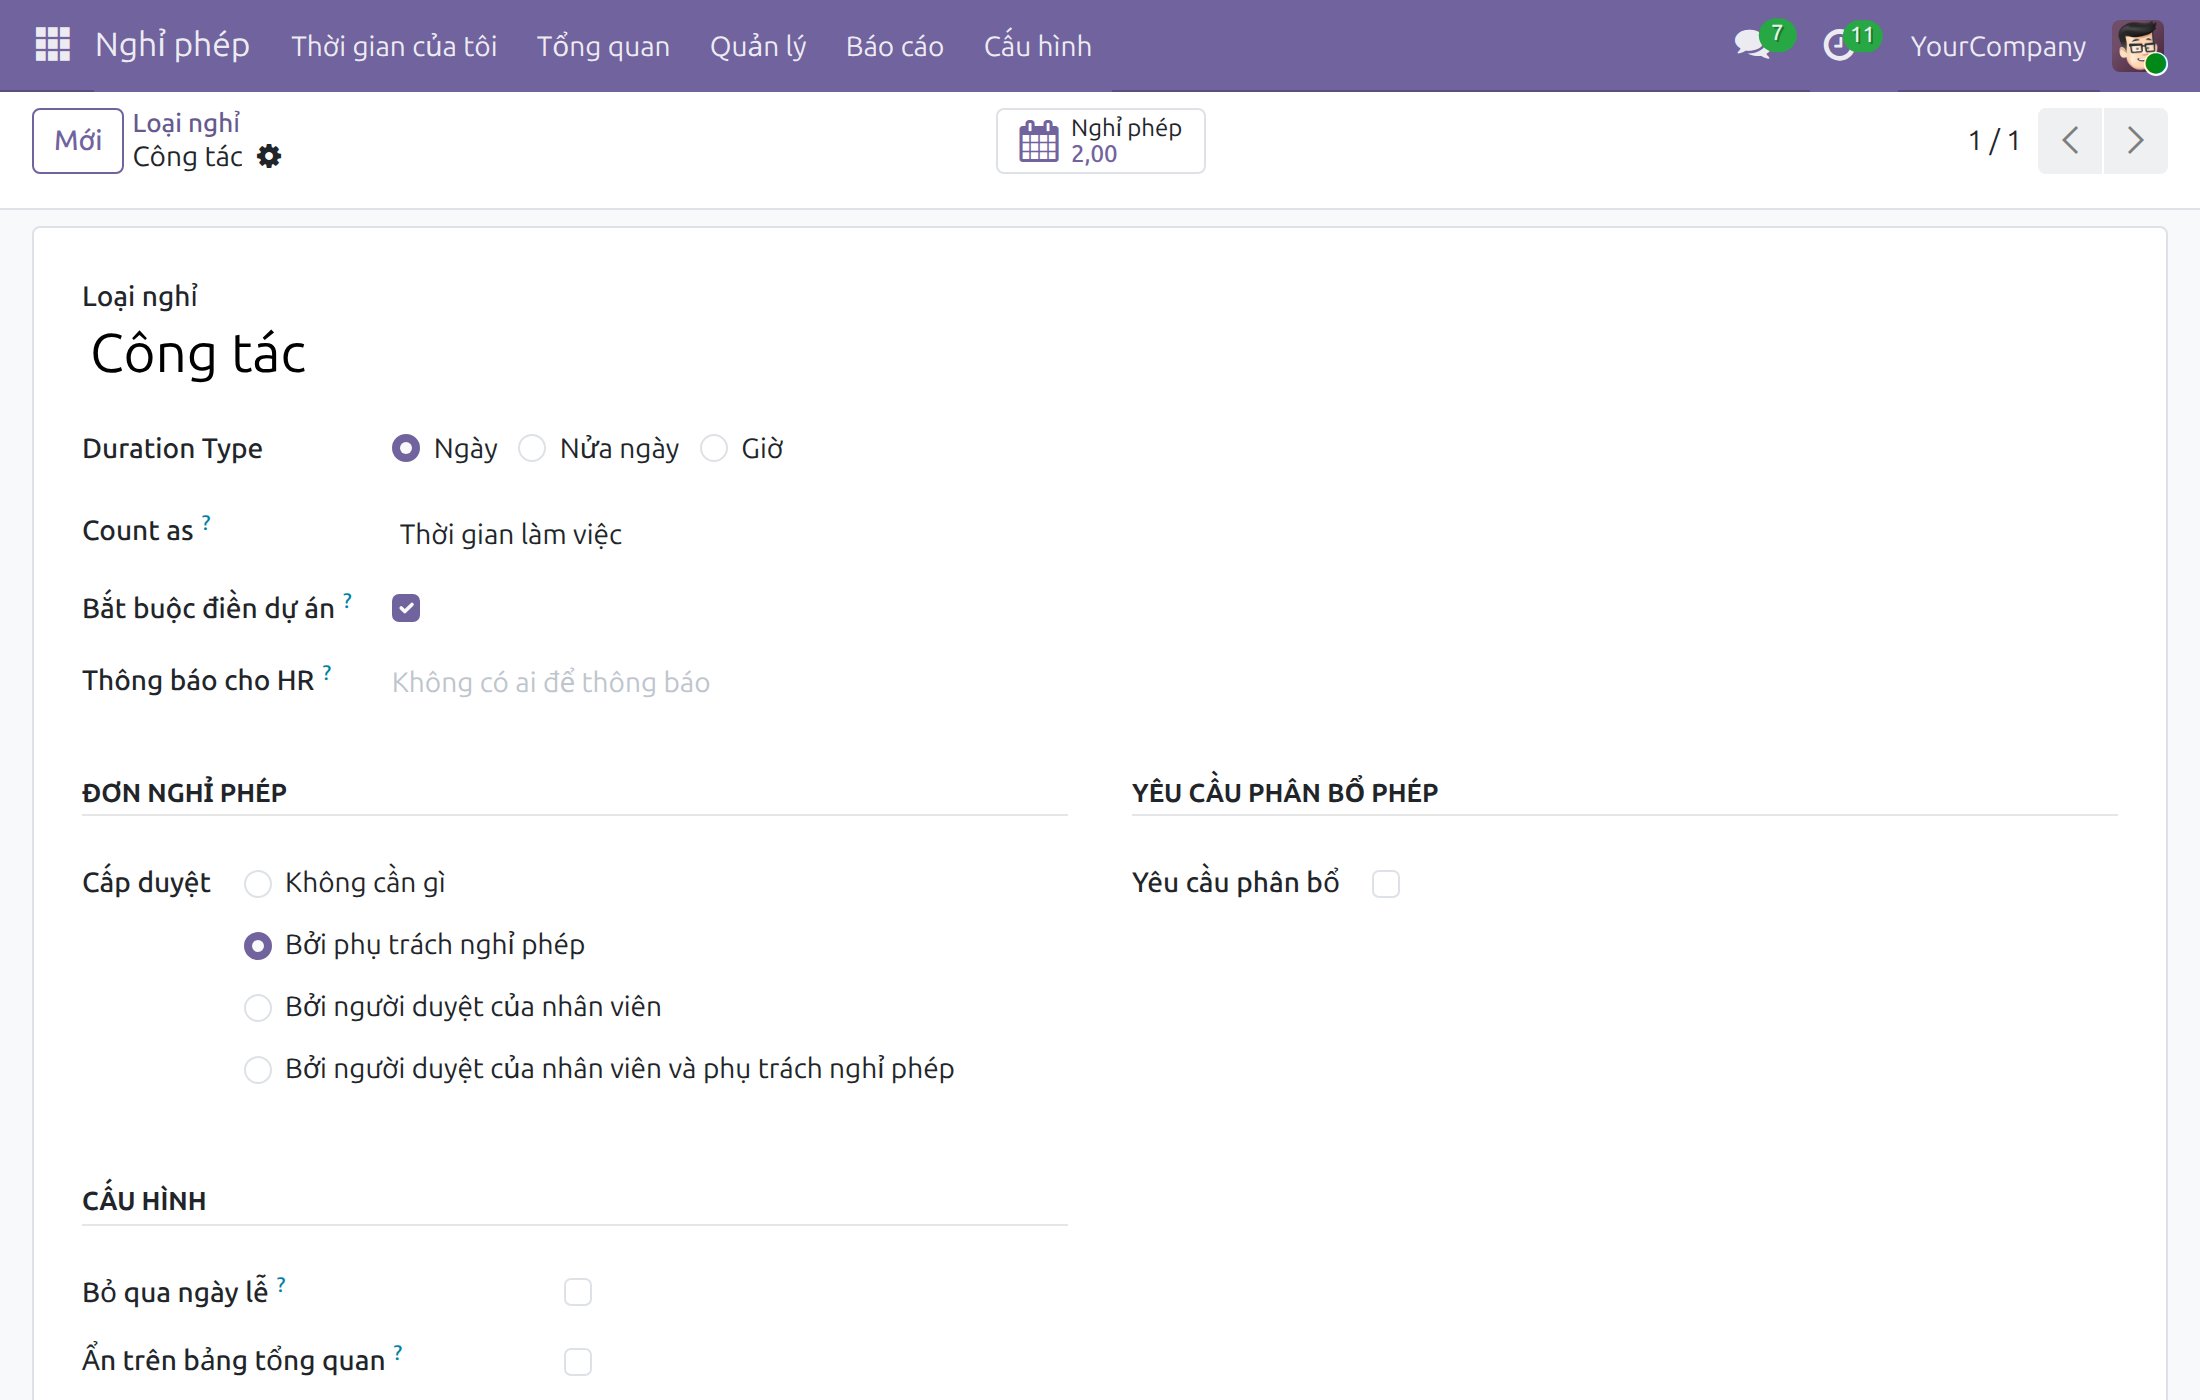Select the Nửa ngày duration option
Viewport: 2200px width, 1400px height.
click(x=532, y=448)
